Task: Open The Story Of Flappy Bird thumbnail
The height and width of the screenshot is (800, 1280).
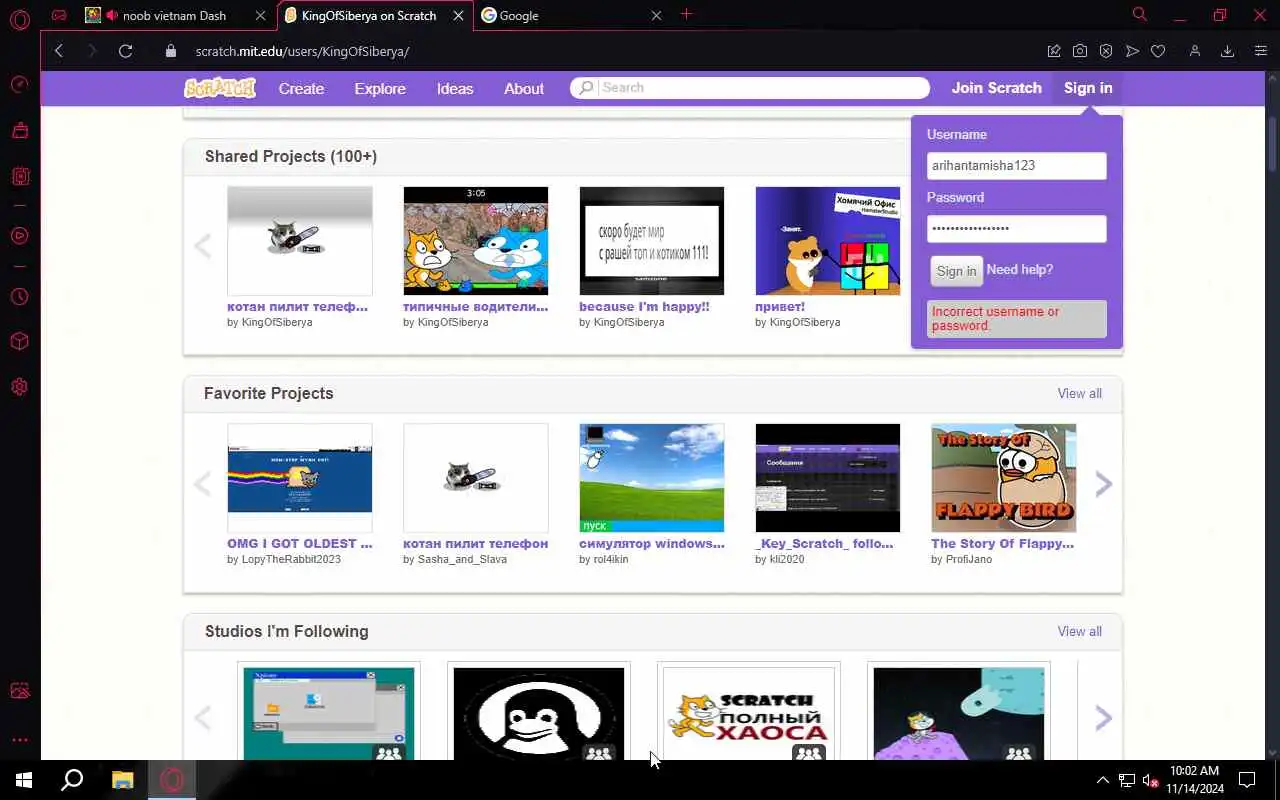Action: [x=1004, y=478]
